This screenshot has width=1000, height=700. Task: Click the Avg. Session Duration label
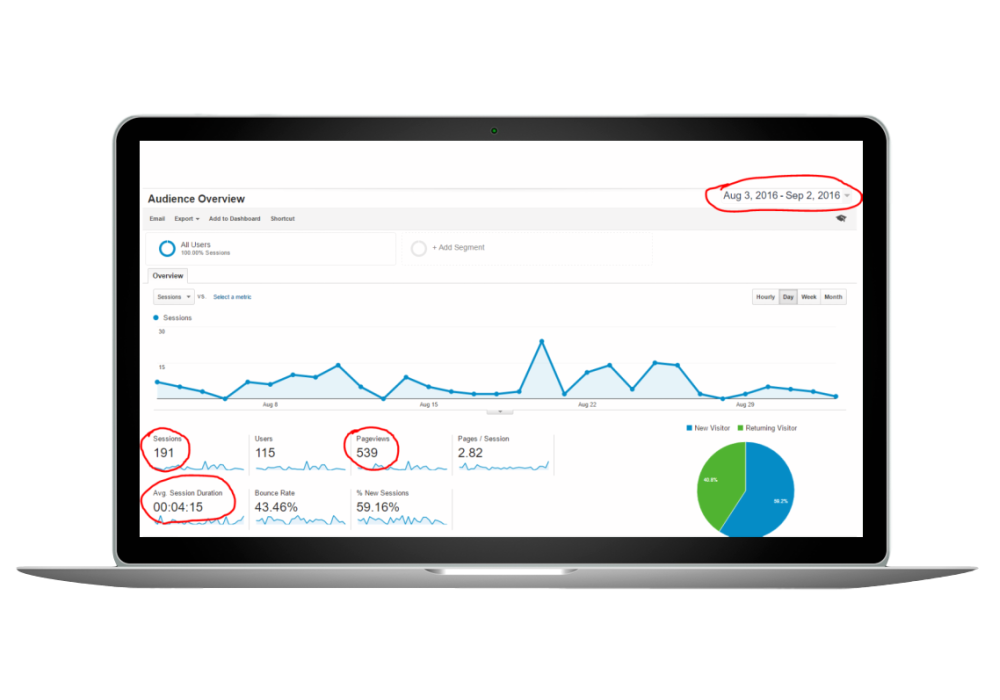[188, 493]
